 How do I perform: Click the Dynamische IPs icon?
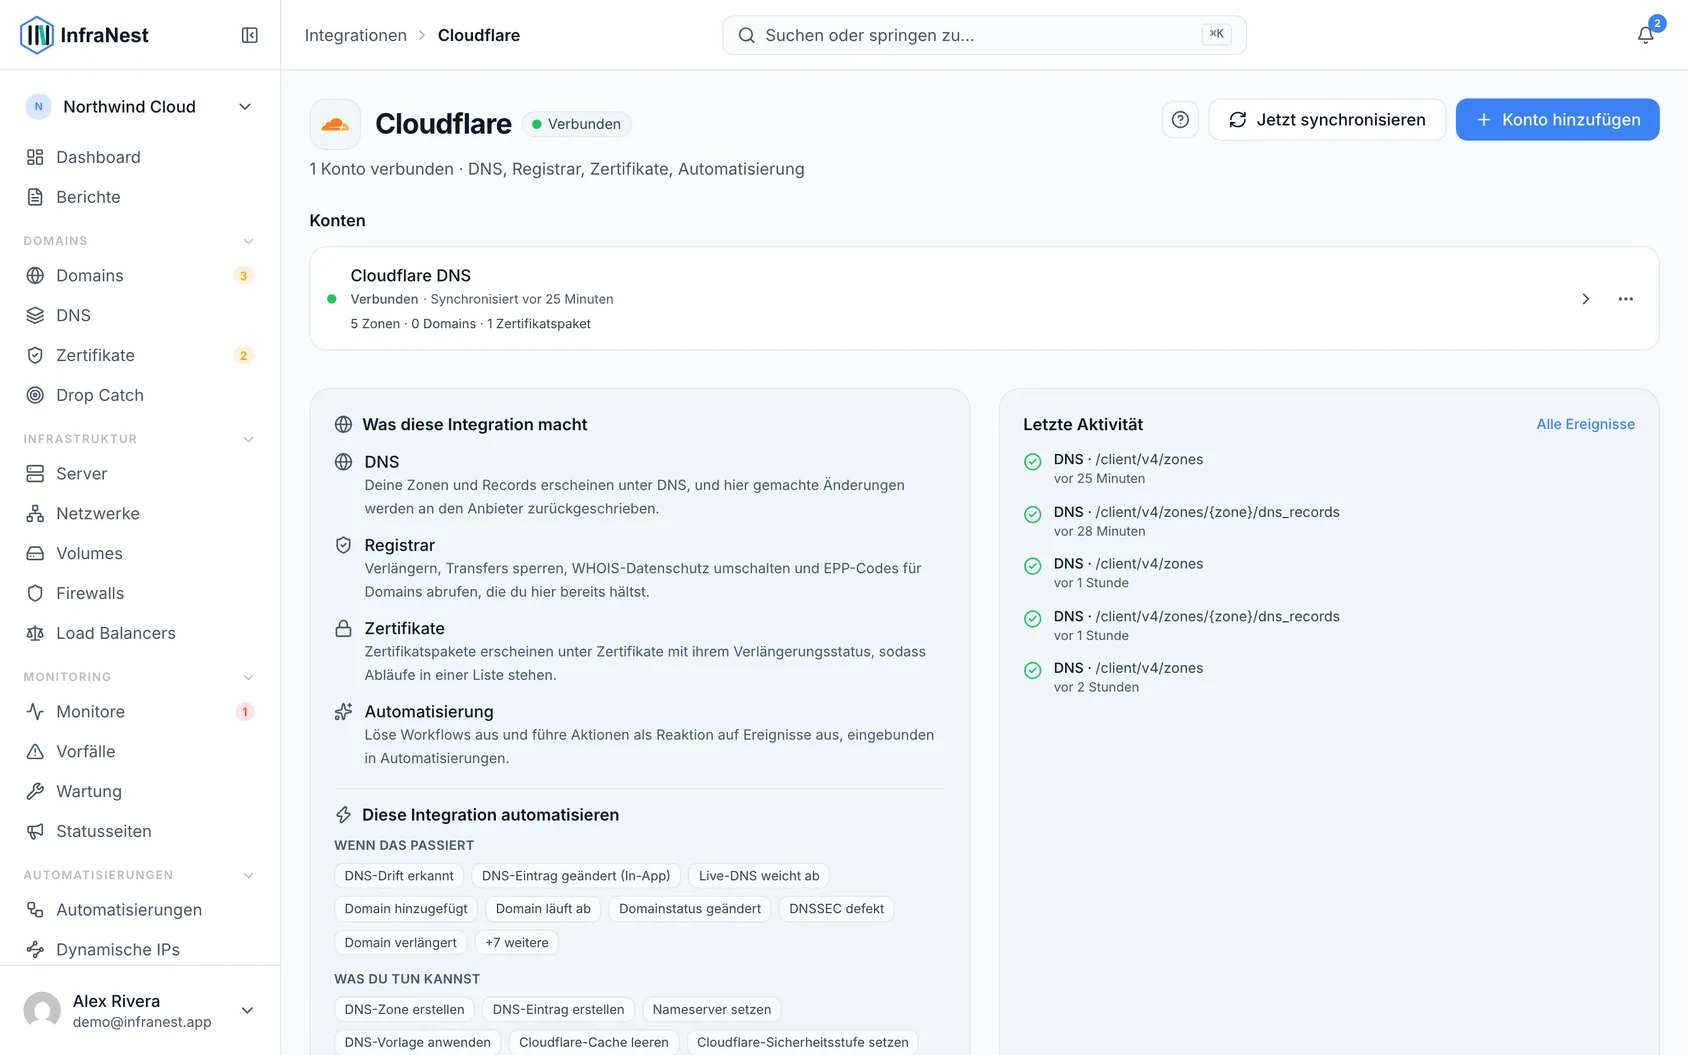click(35, 950)
